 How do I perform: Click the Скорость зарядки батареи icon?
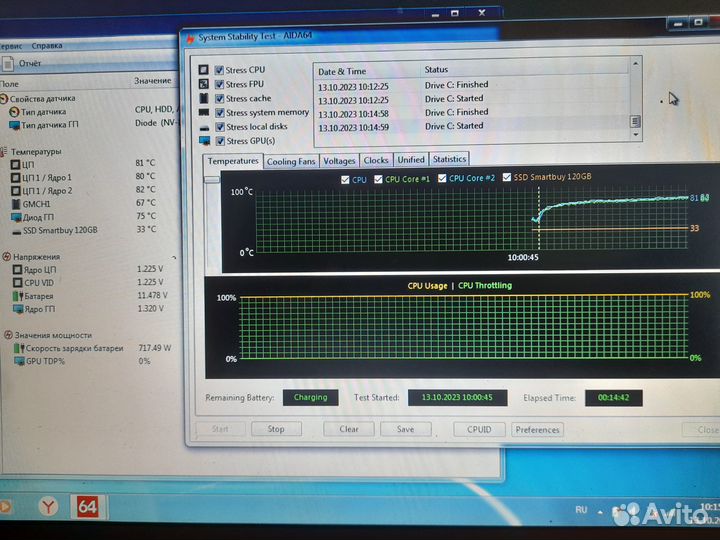[x=19, y=348]
